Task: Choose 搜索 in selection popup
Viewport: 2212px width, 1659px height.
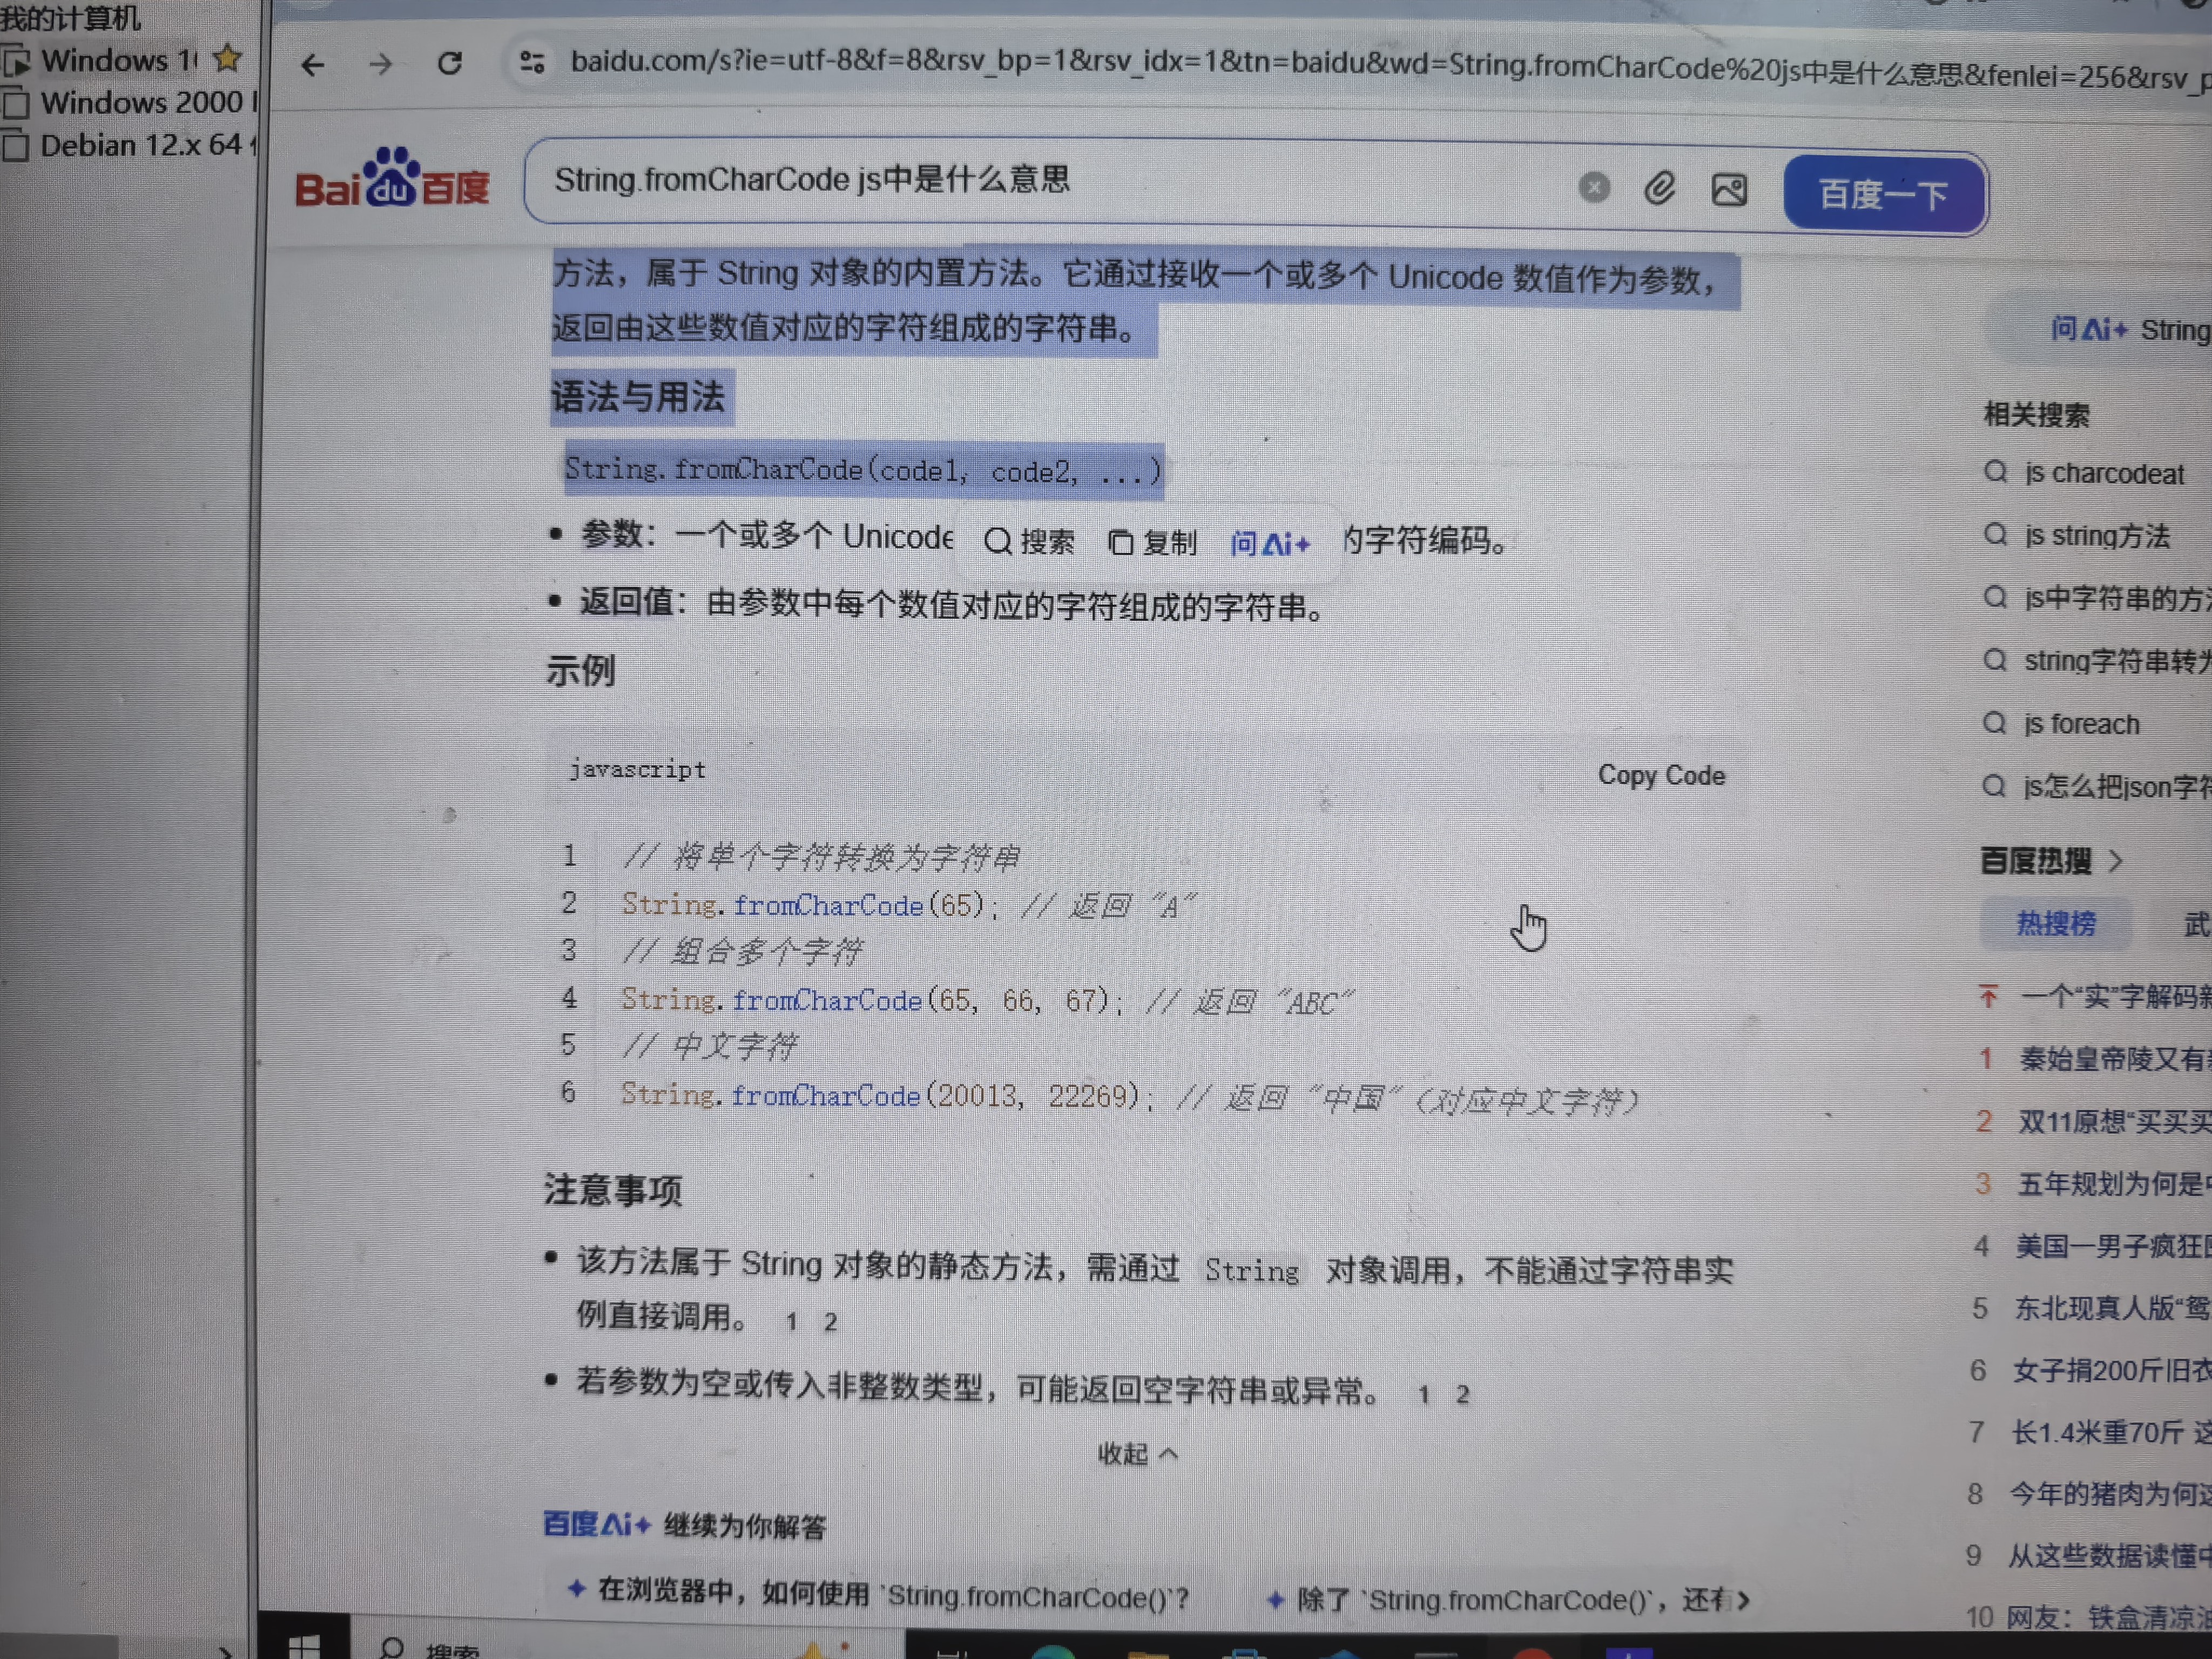Action: point(1030,542)
